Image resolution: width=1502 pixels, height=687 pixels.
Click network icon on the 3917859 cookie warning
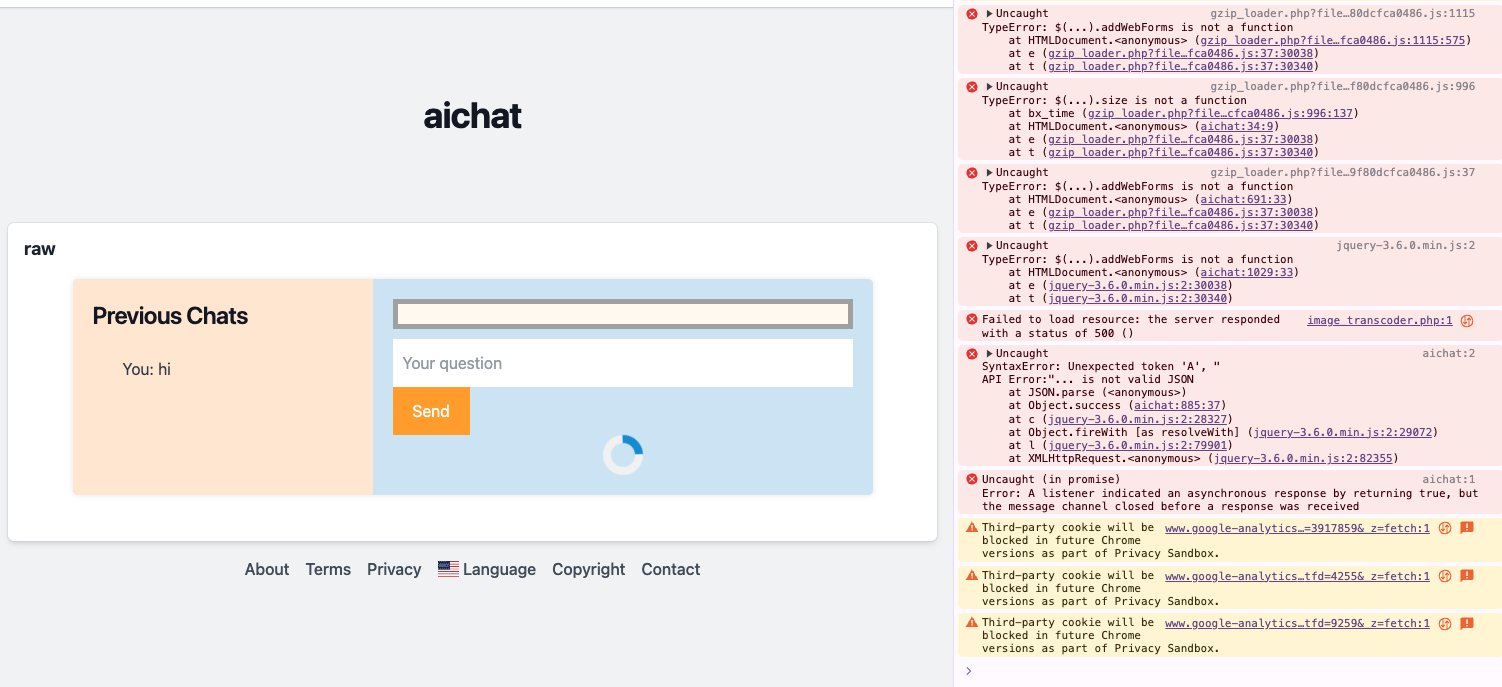1445,528
